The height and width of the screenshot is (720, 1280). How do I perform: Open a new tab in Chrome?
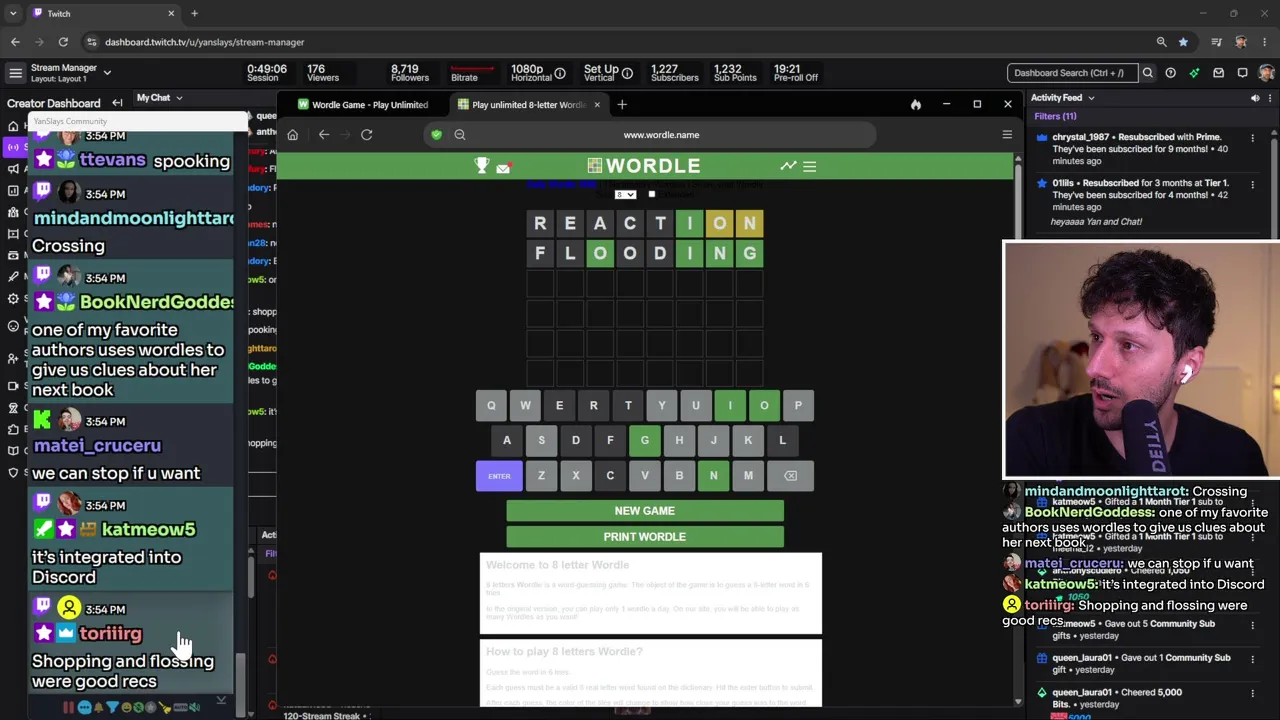[x=194, y=13]
